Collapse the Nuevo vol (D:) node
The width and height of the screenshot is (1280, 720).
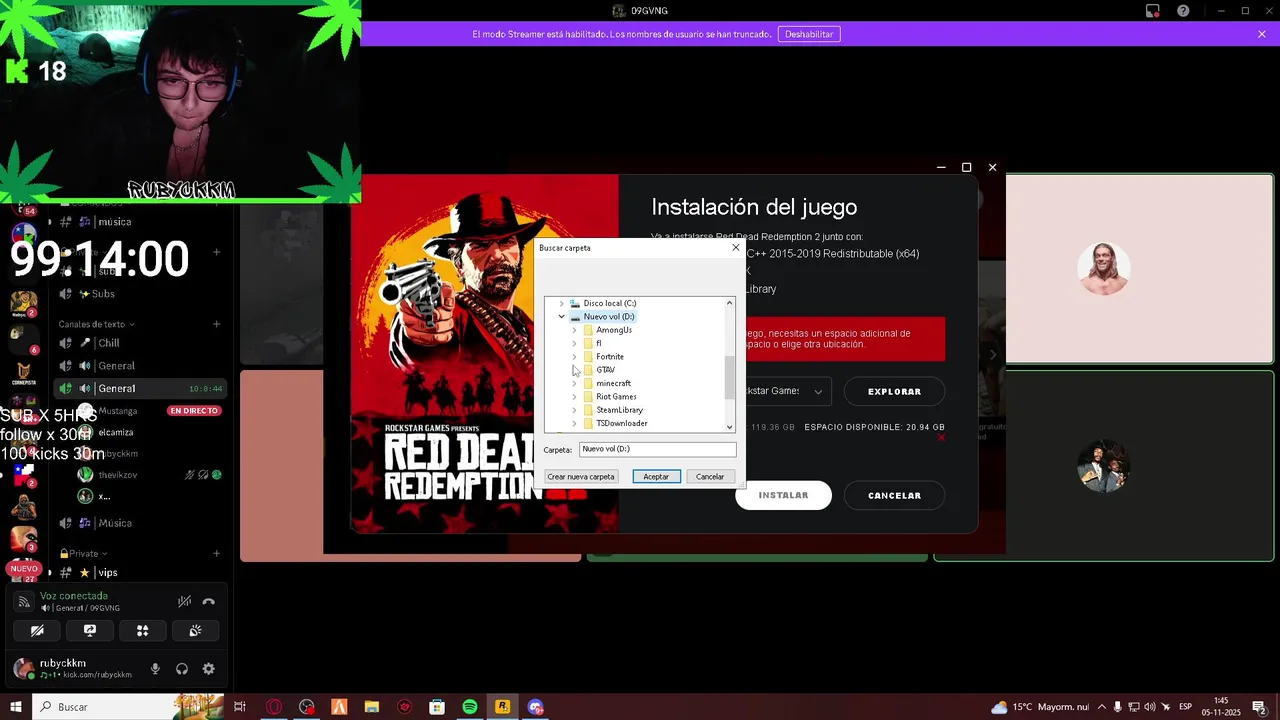pos(561,316)
